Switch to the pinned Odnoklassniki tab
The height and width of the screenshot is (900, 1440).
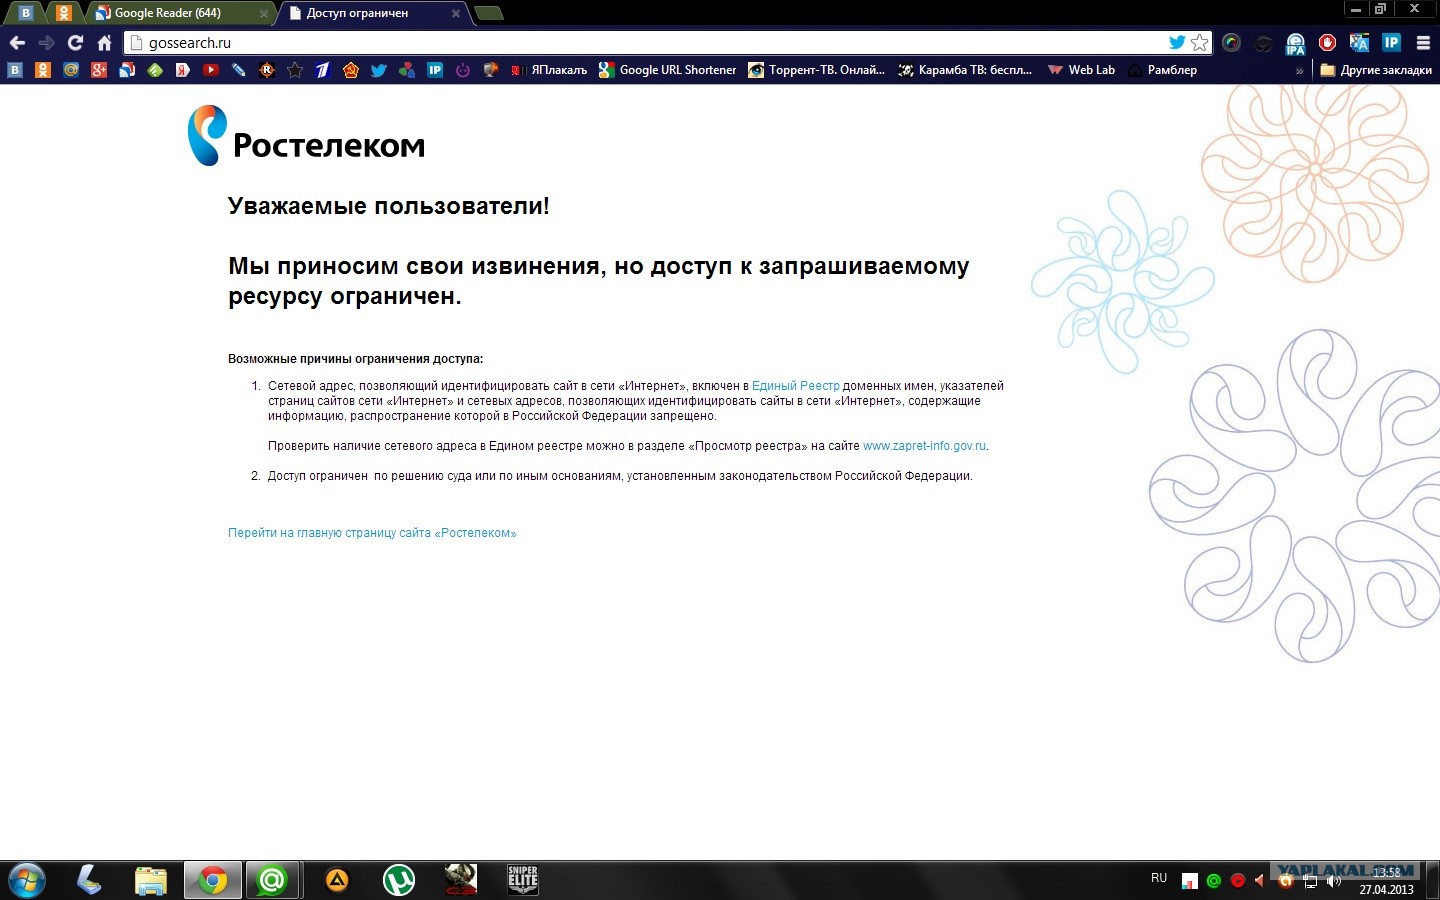coord(63,13)
